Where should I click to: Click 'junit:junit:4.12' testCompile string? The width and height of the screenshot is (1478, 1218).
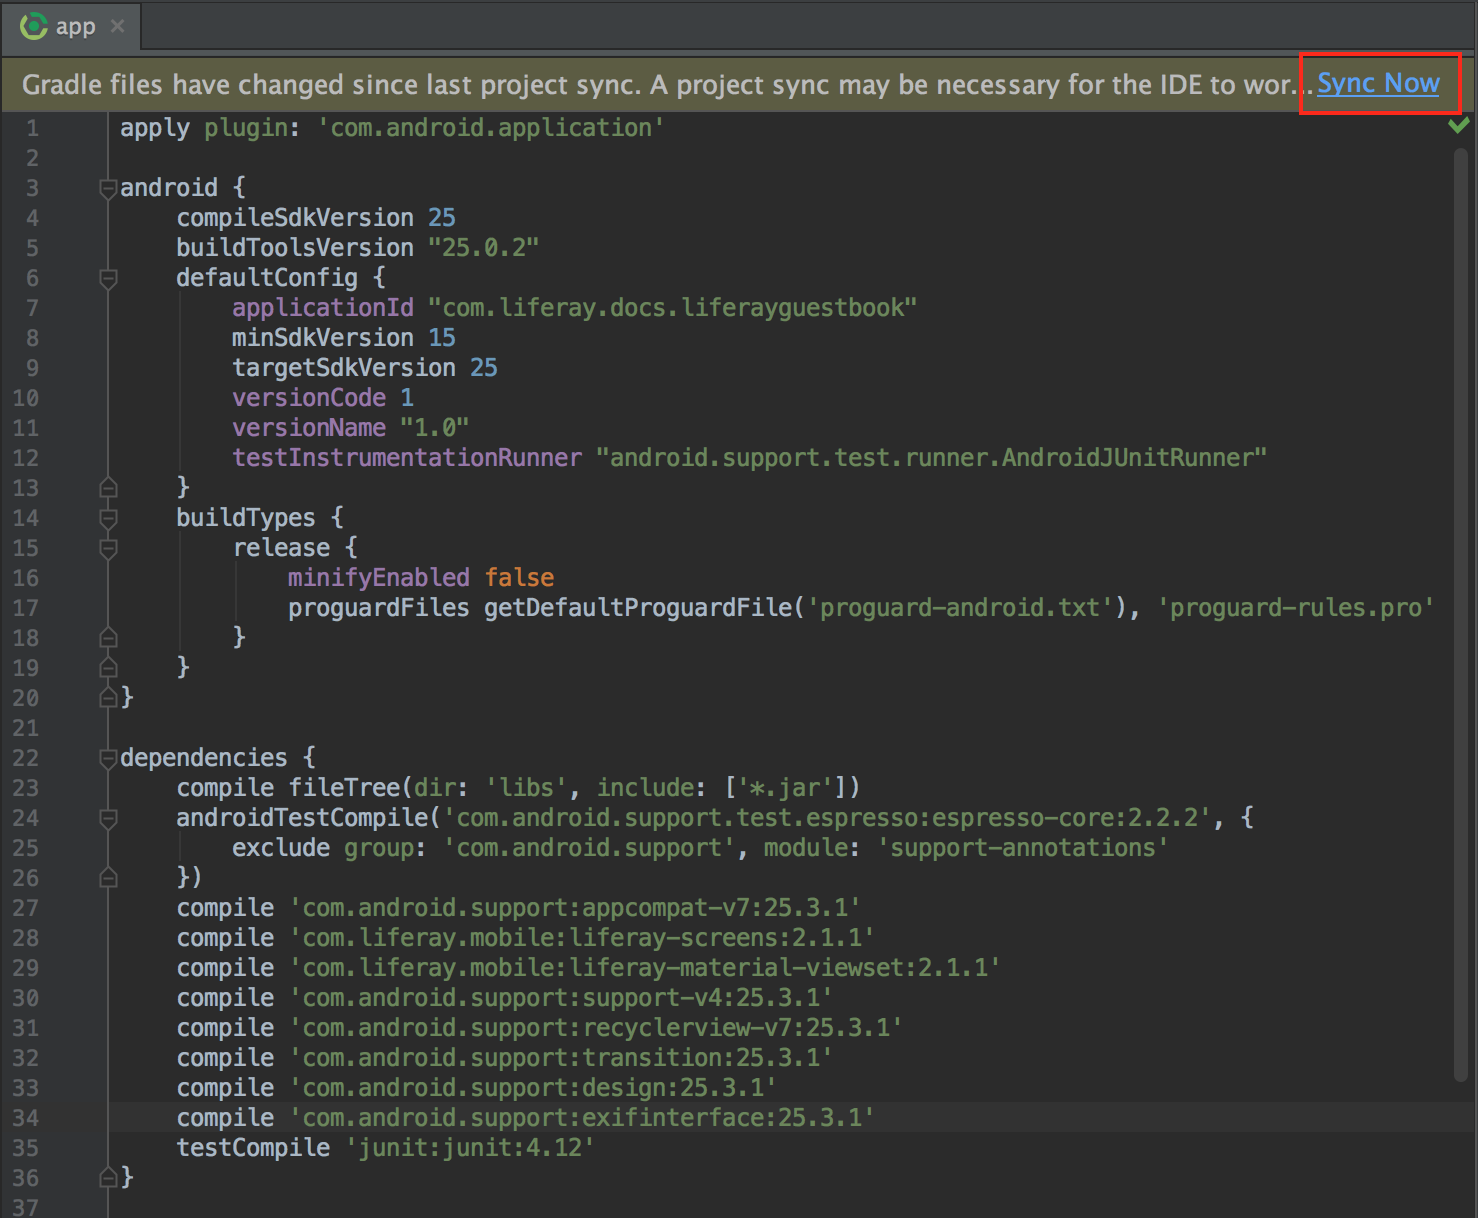pos(470,1148)
